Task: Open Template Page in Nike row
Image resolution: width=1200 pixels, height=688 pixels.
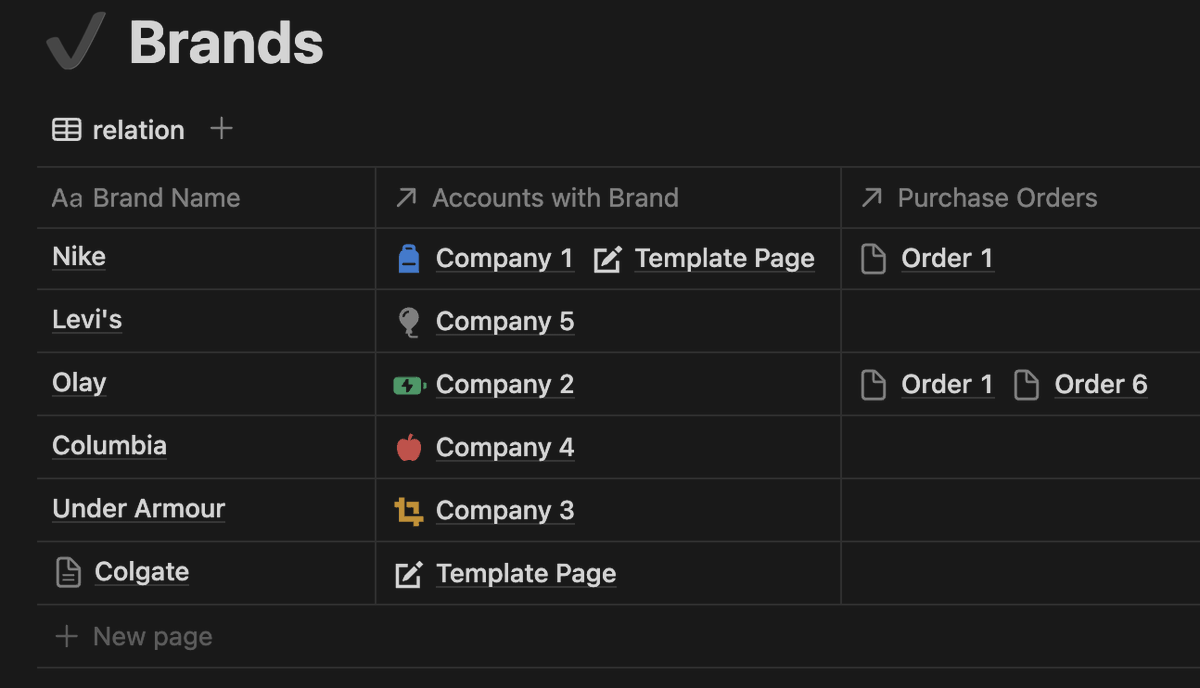Action: click(x=725, y=259)
